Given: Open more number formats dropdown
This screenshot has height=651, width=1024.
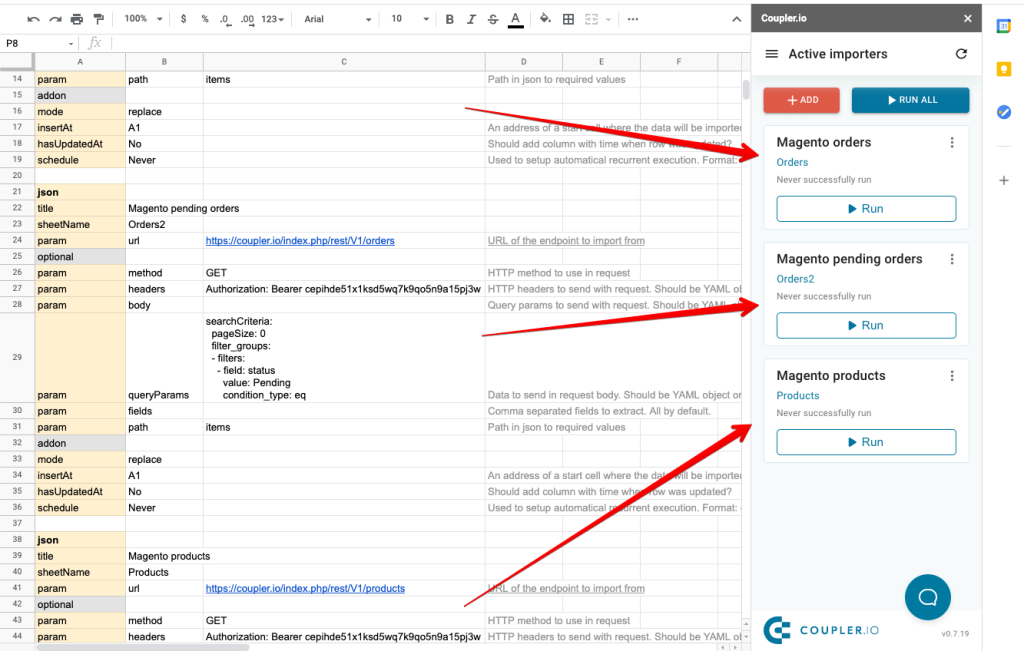Looking at the screenshot, I should coord(273,20).
